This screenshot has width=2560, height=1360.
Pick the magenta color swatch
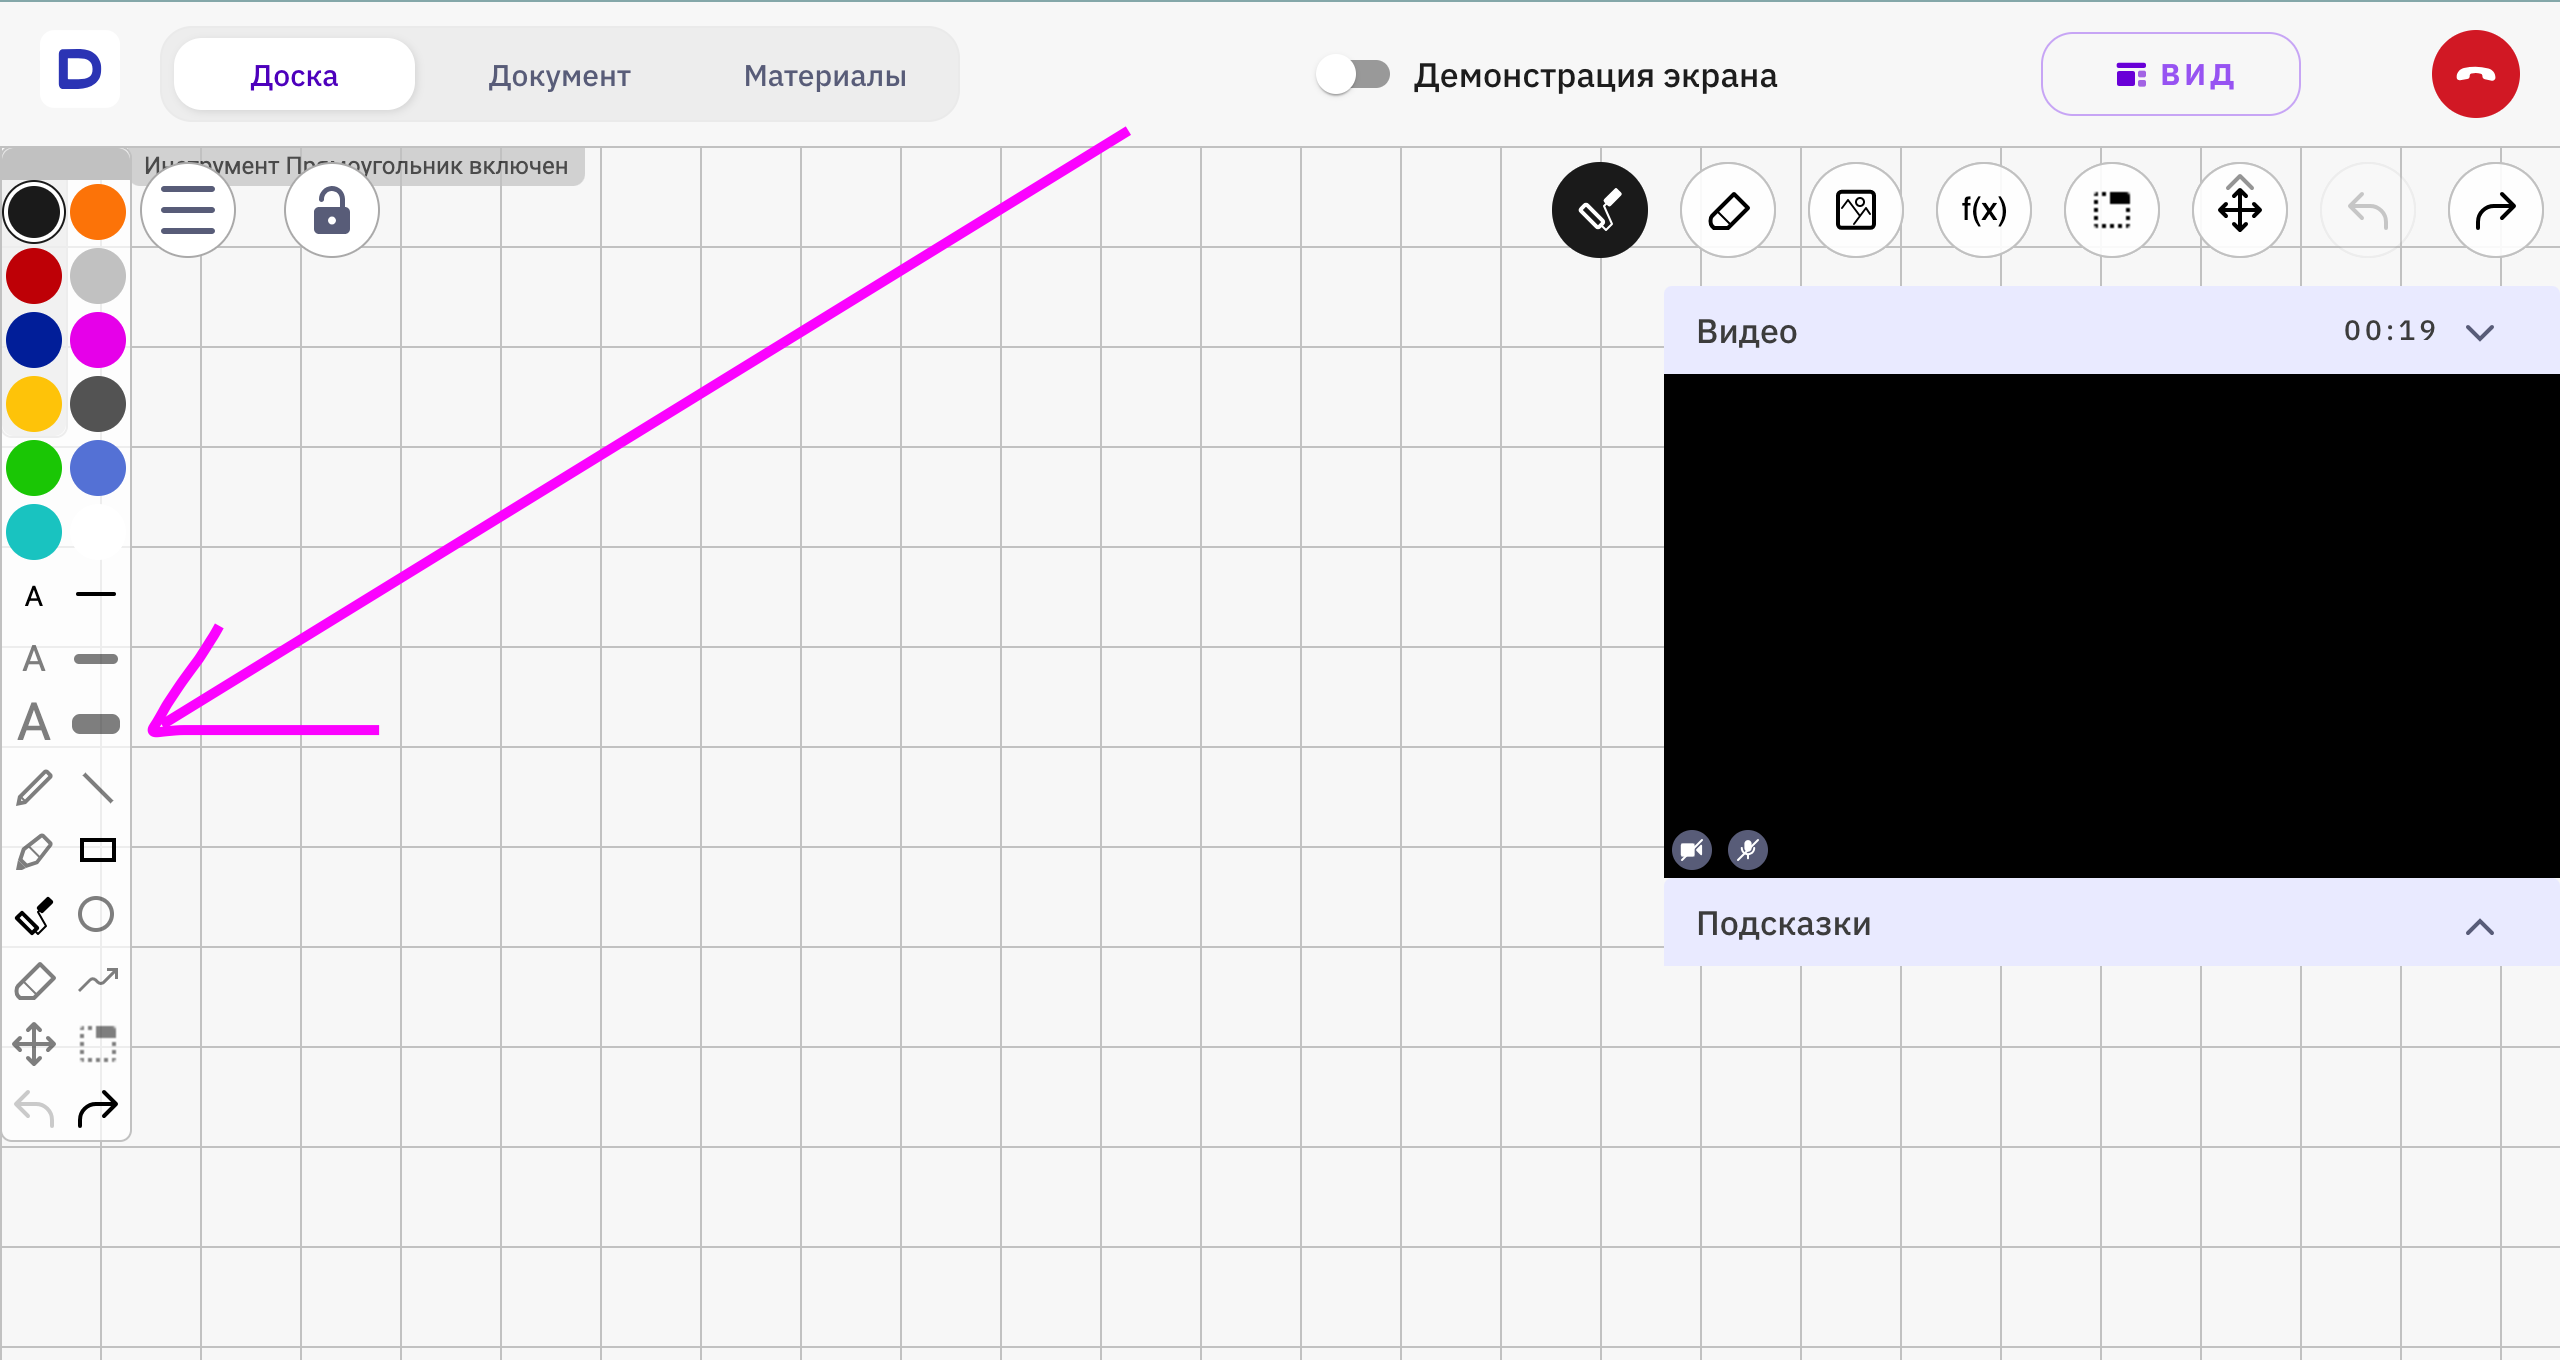coord(98,340)
